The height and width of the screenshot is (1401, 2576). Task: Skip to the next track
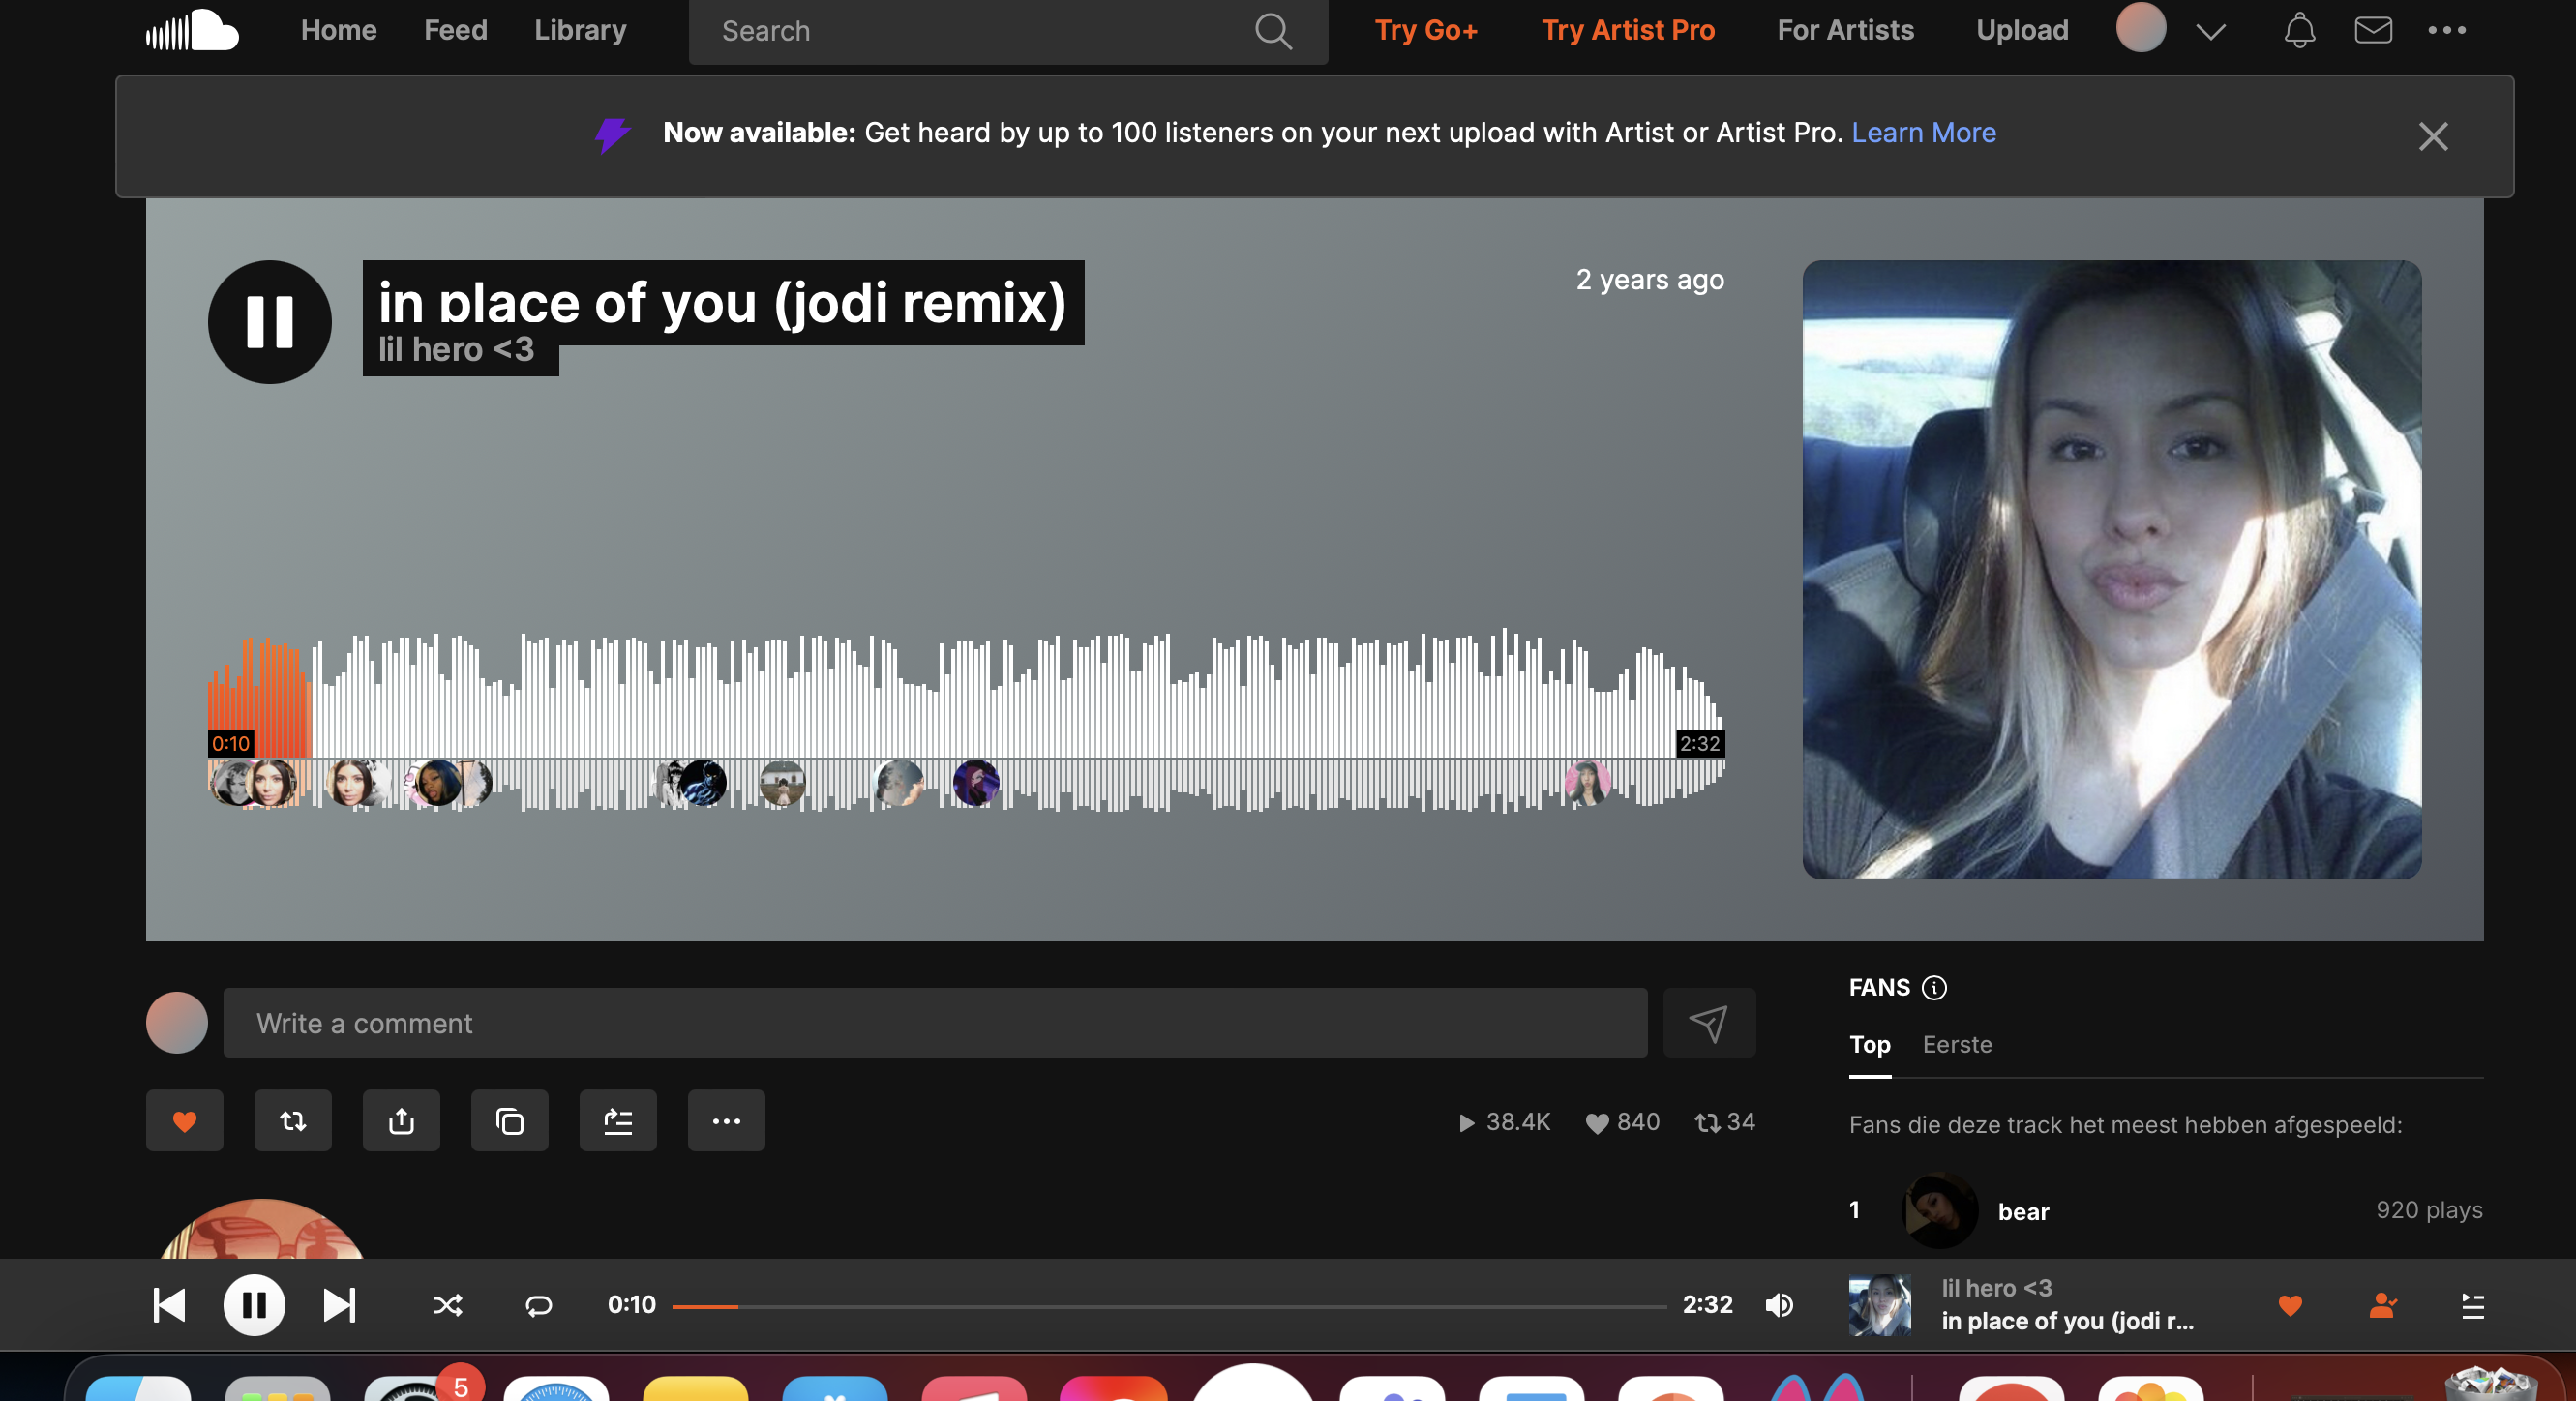coord(339,1305)
